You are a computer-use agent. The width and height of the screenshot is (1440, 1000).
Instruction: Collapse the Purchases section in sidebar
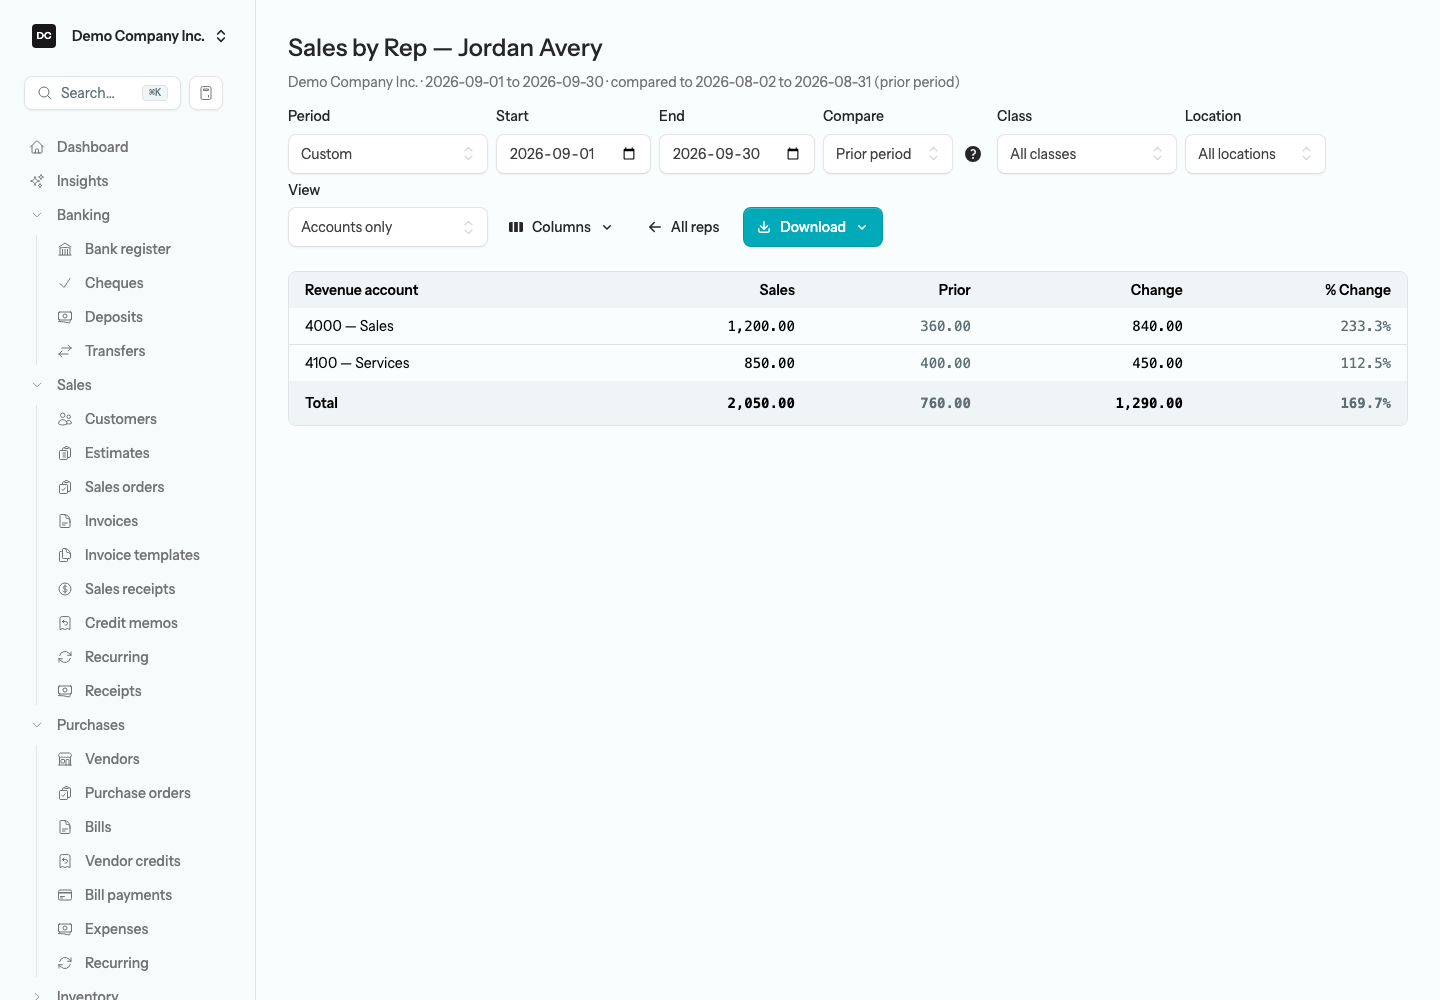point(37,725)
